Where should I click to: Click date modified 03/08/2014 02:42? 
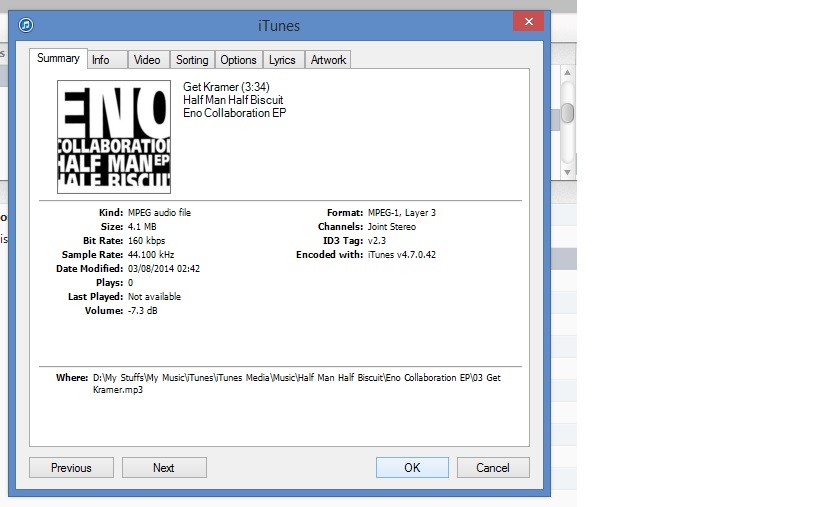[x=163, y=269]
